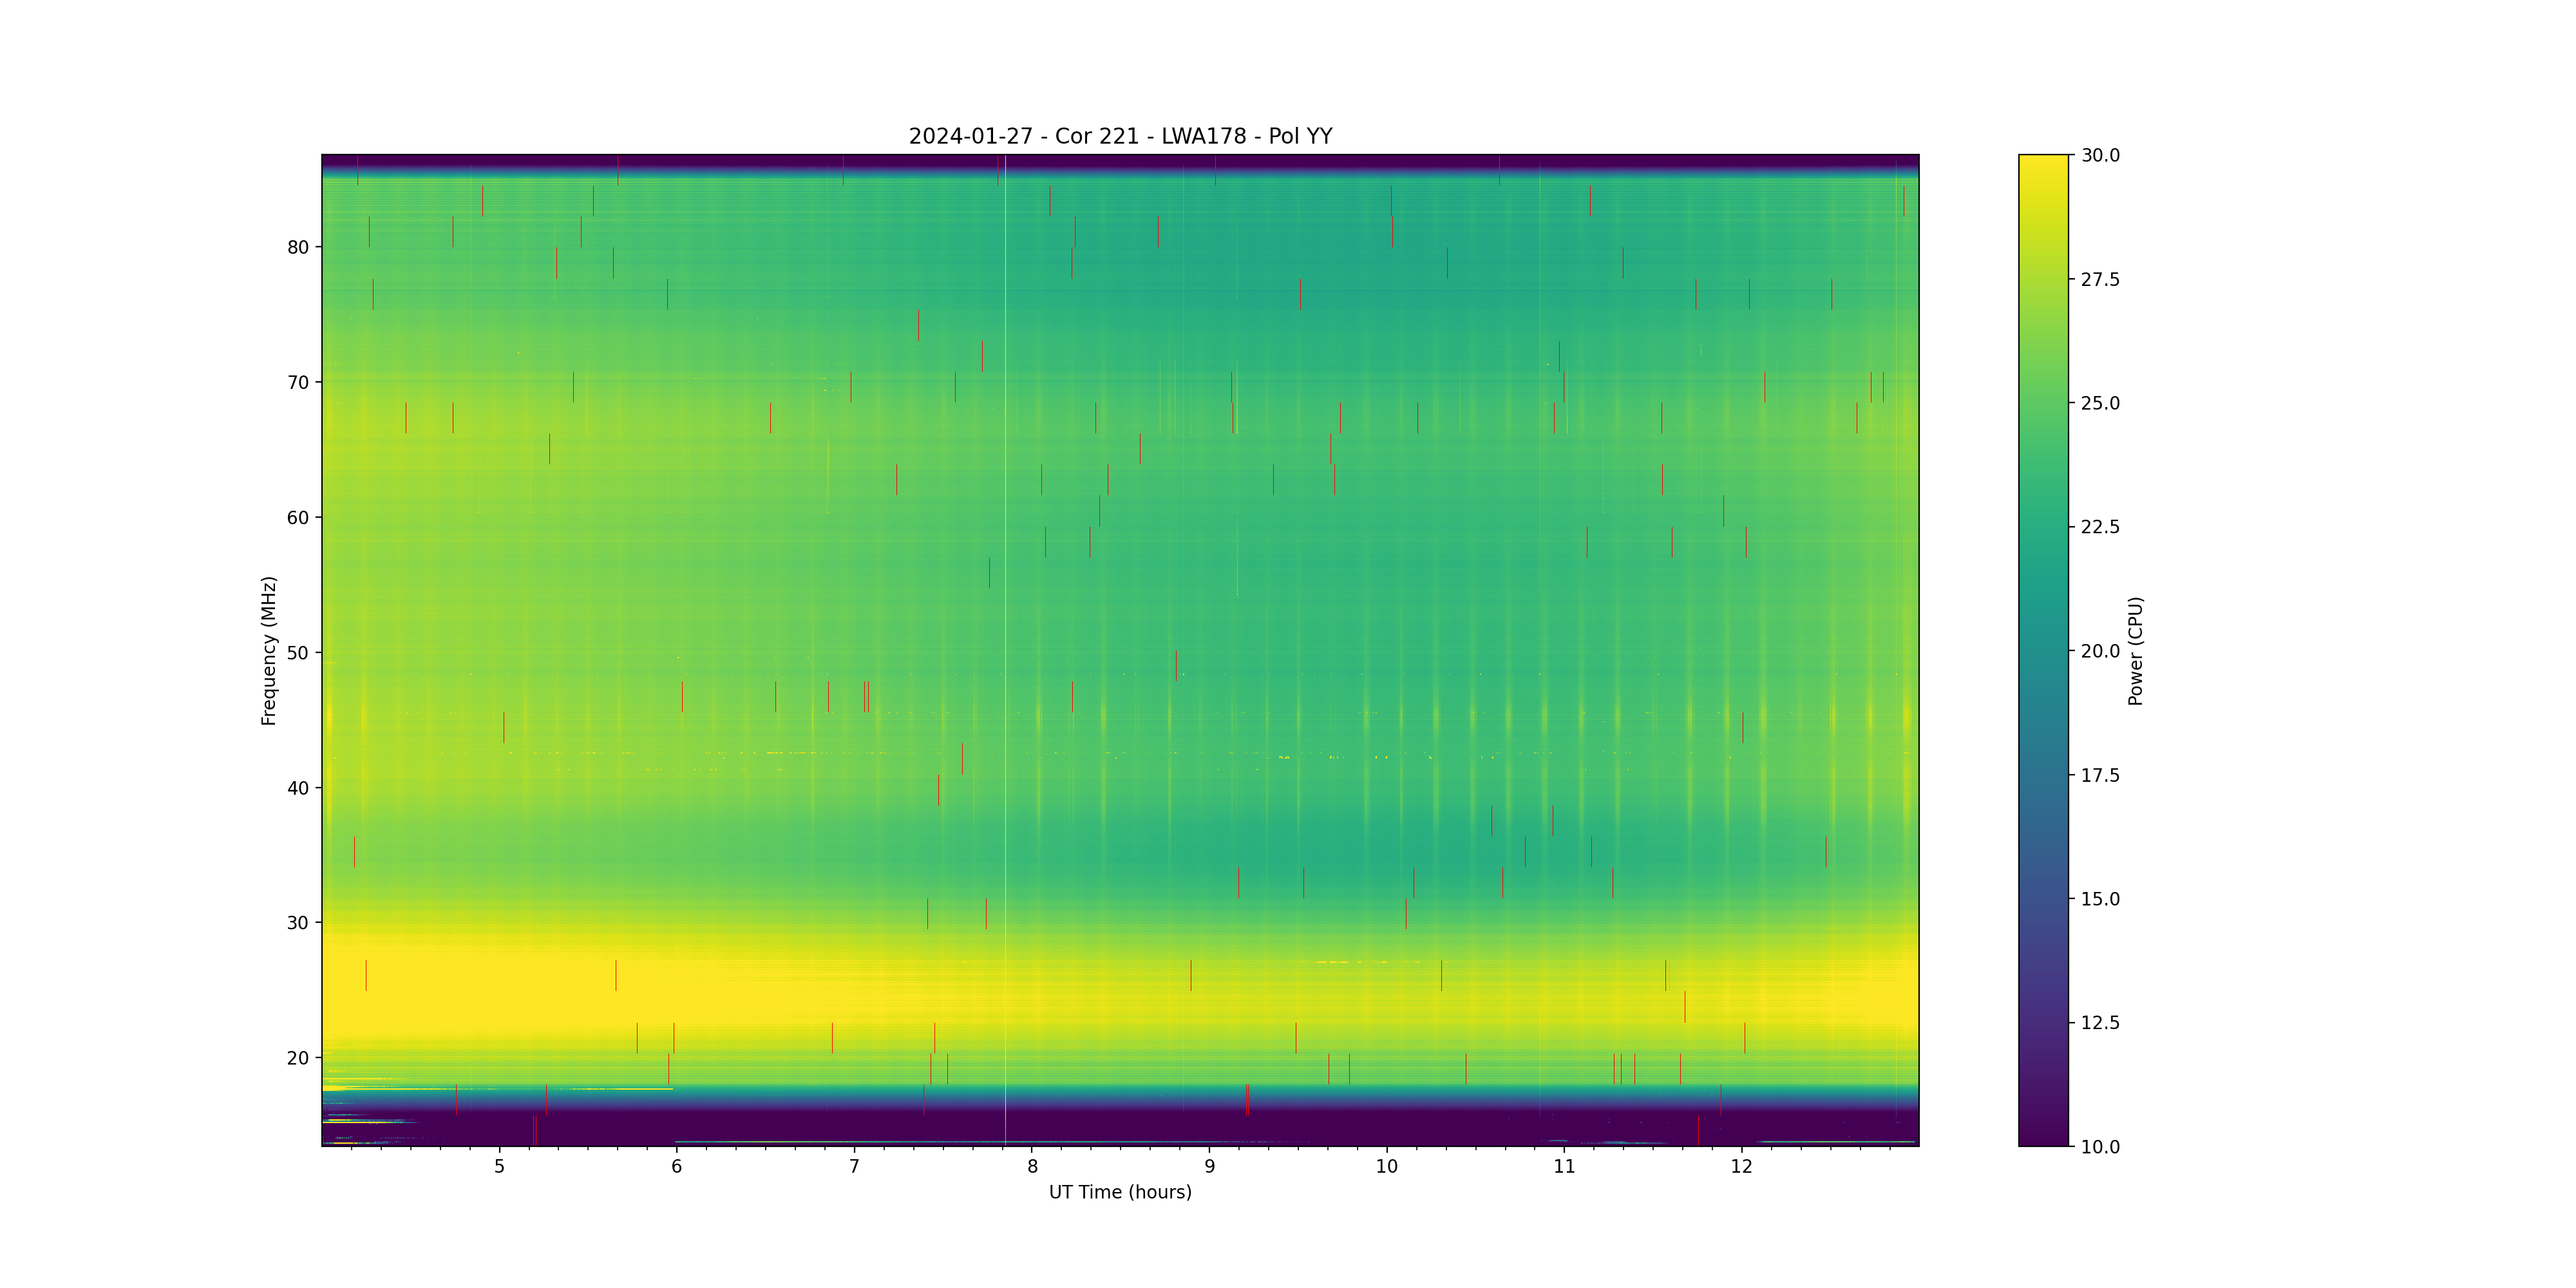This screenshot has height=1288, width=2576.
Task: Click the 10.0 tick on the colorbar
Action: point(2100,1147)
